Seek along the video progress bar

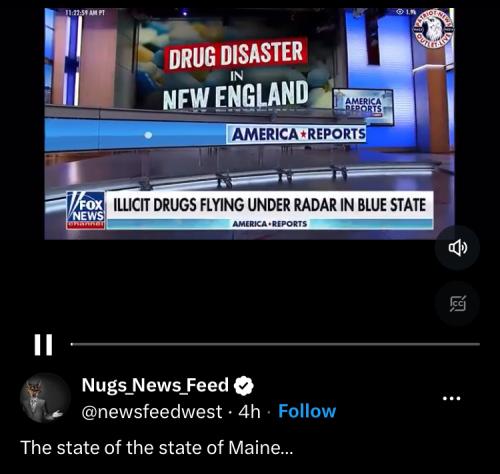tap(275, 344)
